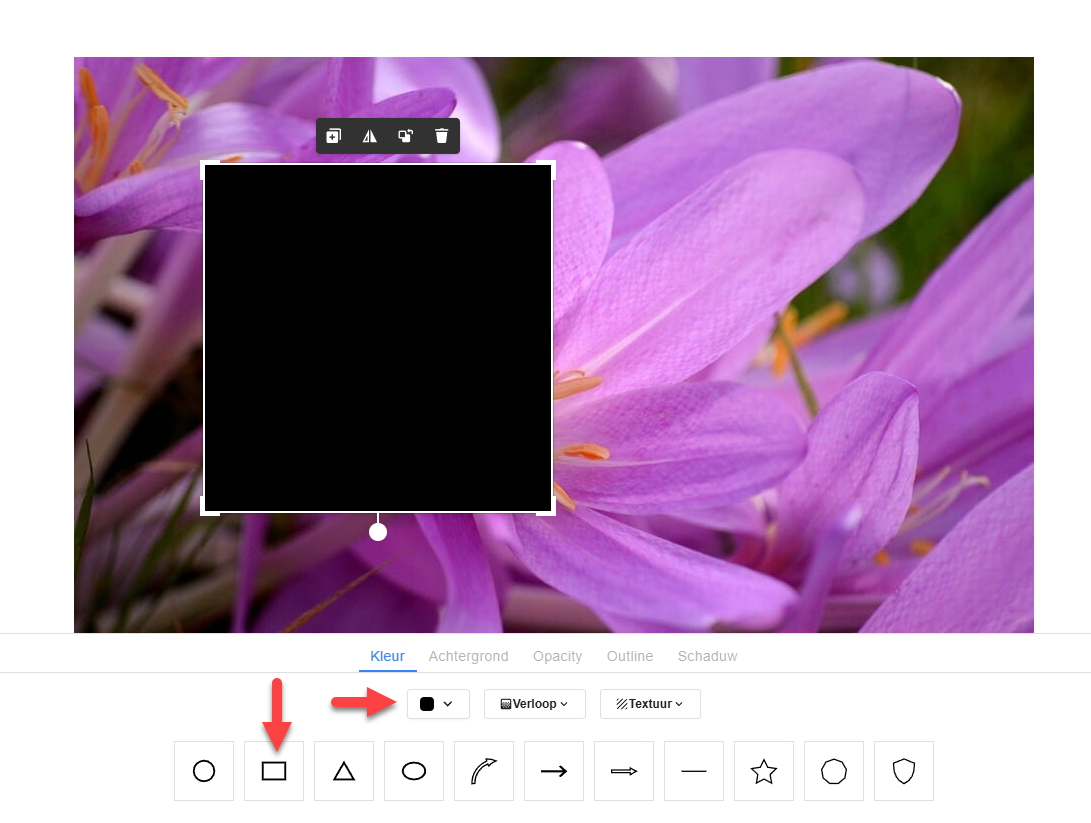Open the black color picker dropdown

438,704
